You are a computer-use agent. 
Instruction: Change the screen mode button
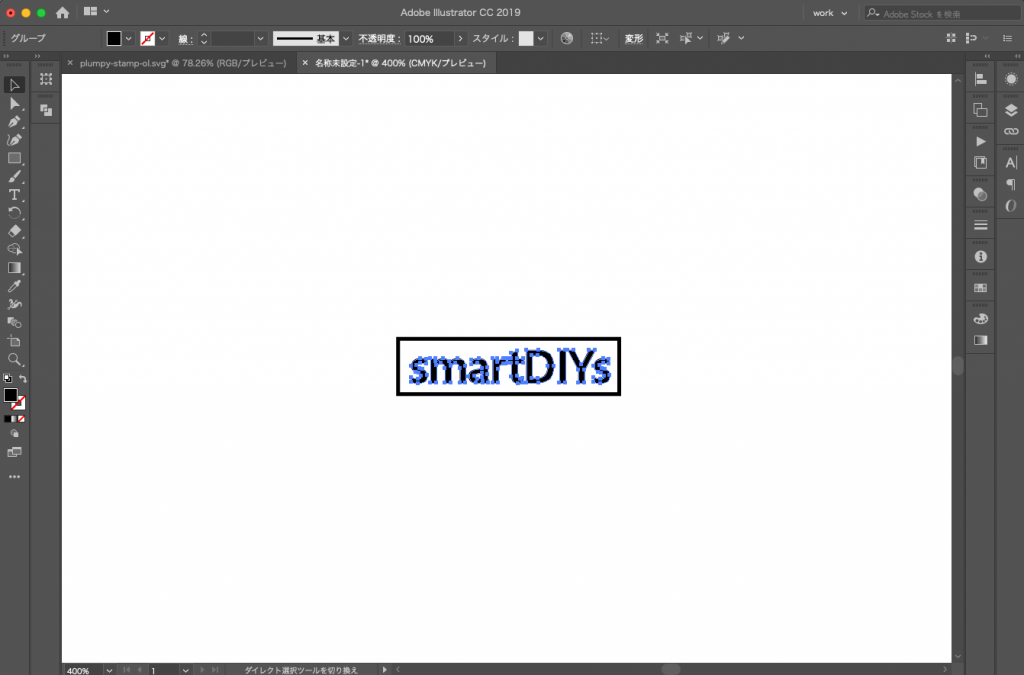[14, 452]
